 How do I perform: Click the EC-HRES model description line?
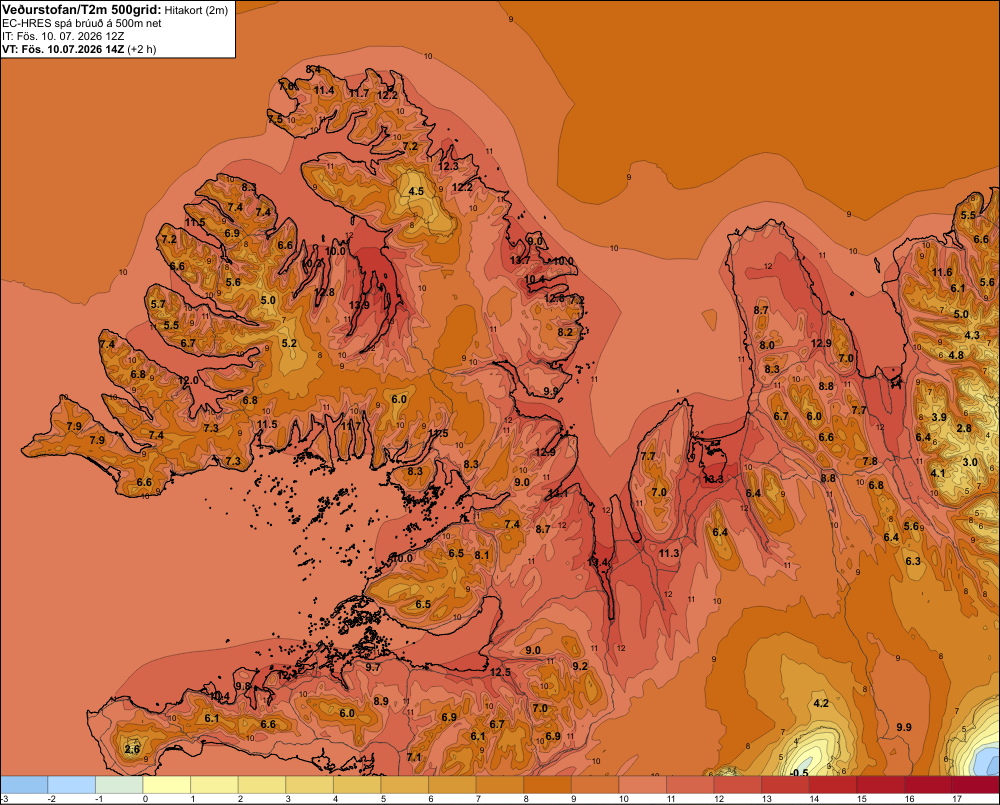click(x=82, y=23)
